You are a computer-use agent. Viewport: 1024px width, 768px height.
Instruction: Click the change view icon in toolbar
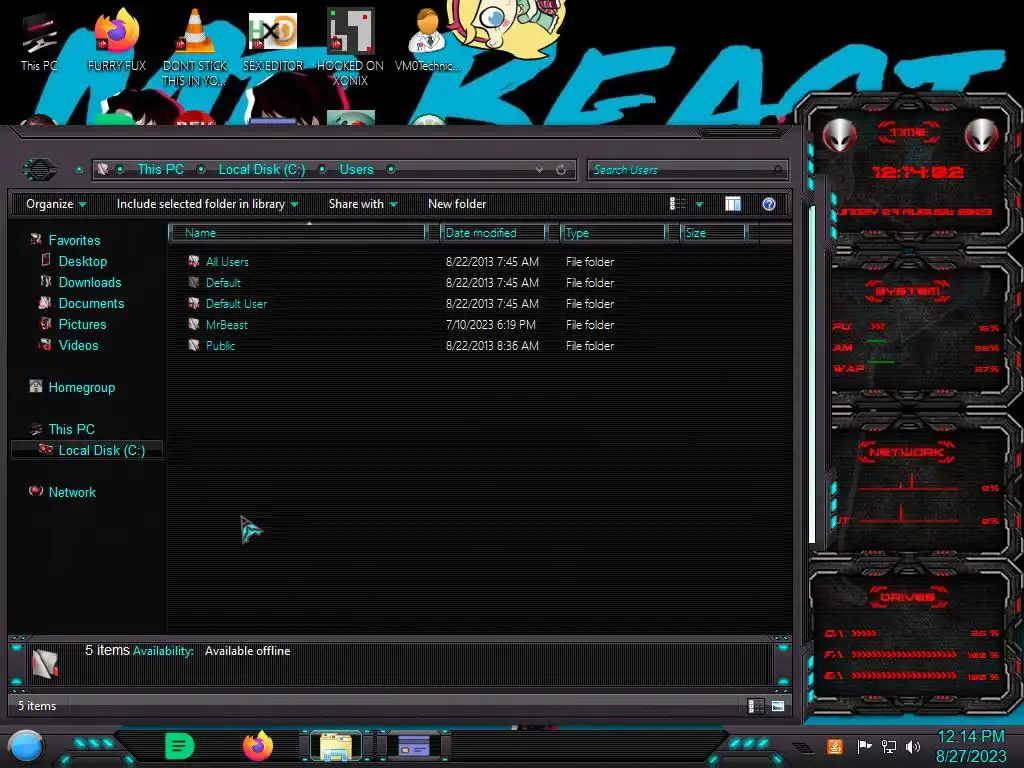click(678, 204)
